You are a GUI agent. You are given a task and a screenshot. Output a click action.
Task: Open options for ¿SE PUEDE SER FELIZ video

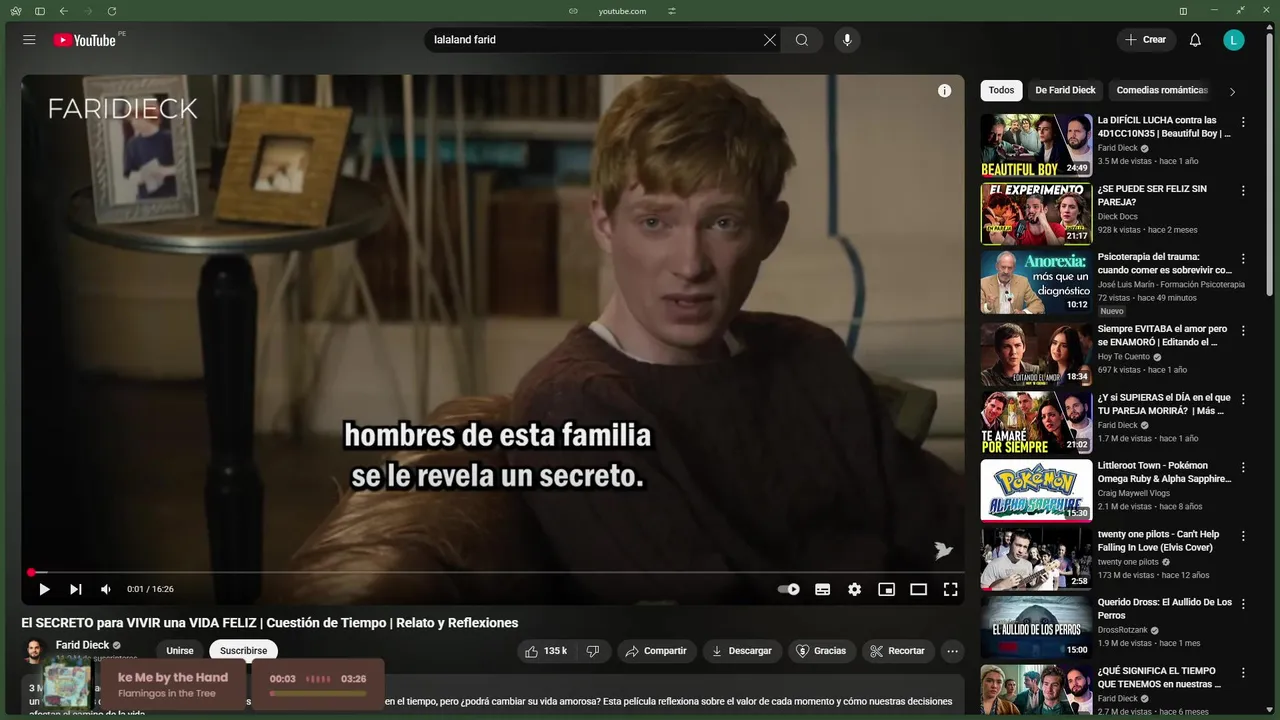coord(1243,190)
